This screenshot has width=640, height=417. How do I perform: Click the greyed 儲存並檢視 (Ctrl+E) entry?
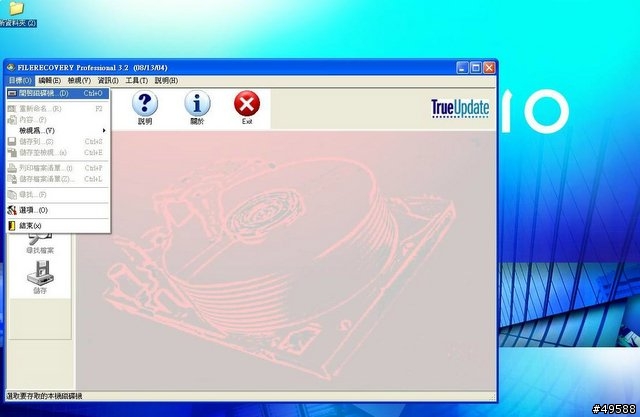coord(58,153)
